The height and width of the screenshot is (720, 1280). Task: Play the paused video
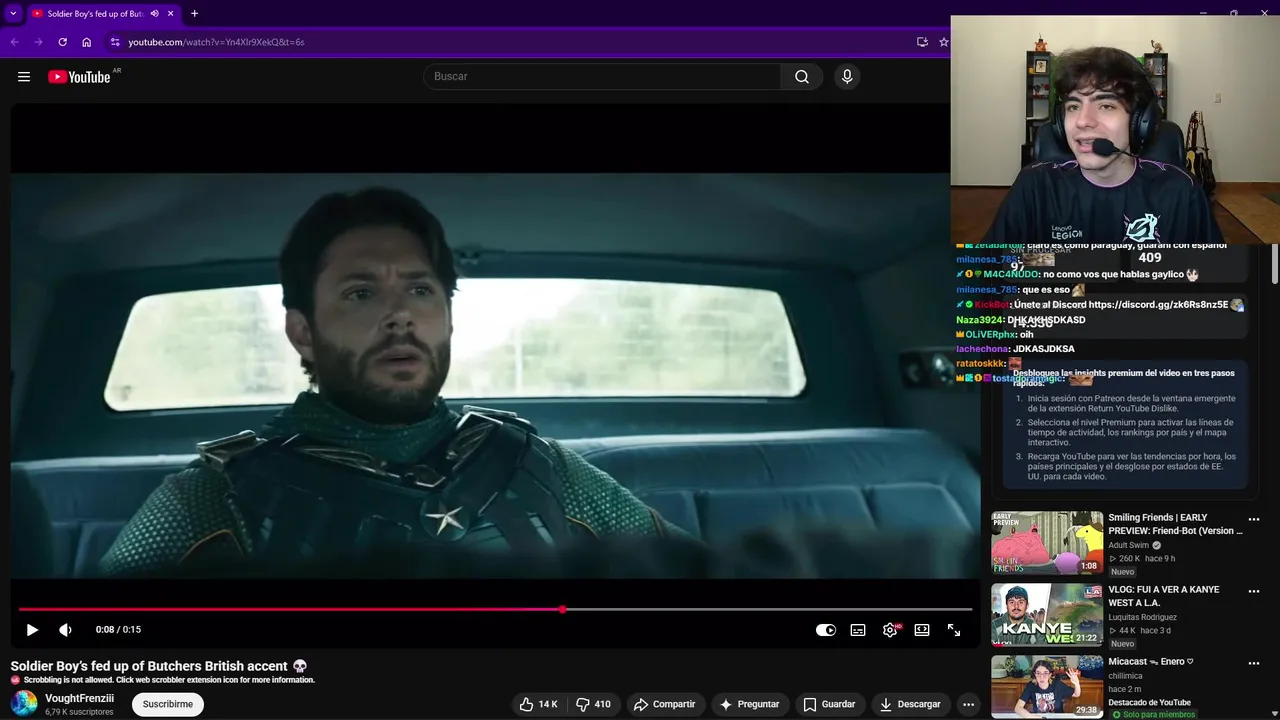click(32, 630)
